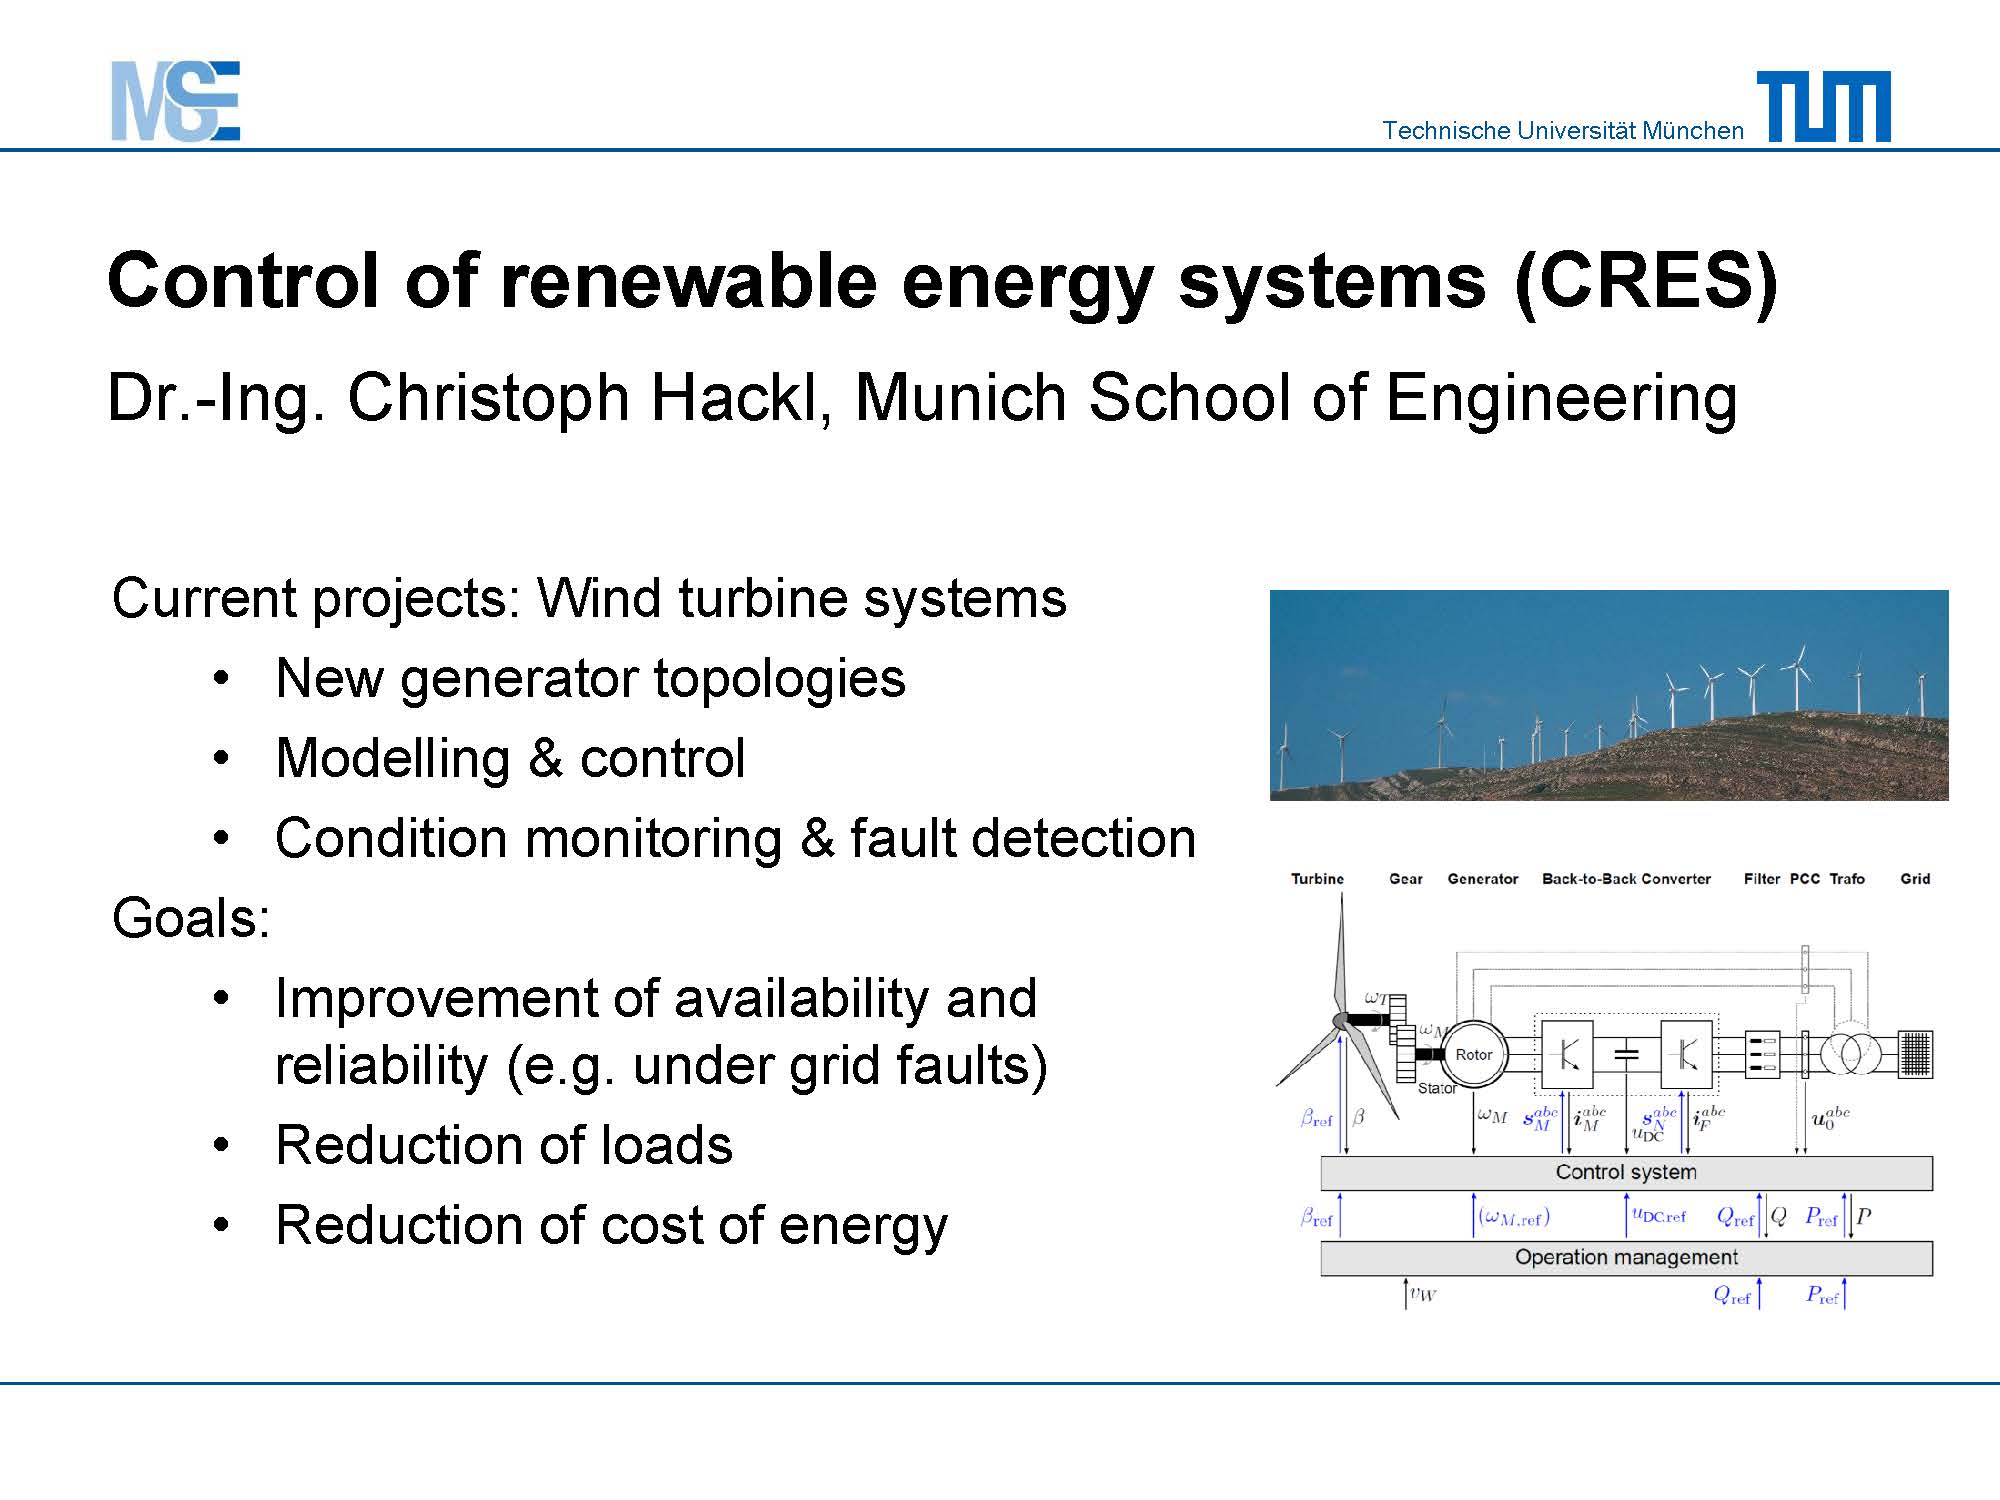The image size is (2000, 1500).
Task: Click the 'Filter' label in diagram
Action: [1762, 879]
